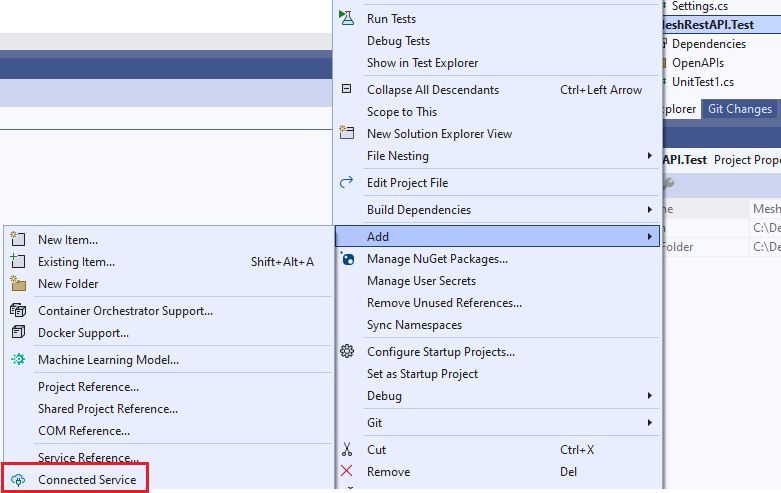781x493 pixels.
Task: Select Project Reference in Add submenu
Action: [x=88, y=387]
